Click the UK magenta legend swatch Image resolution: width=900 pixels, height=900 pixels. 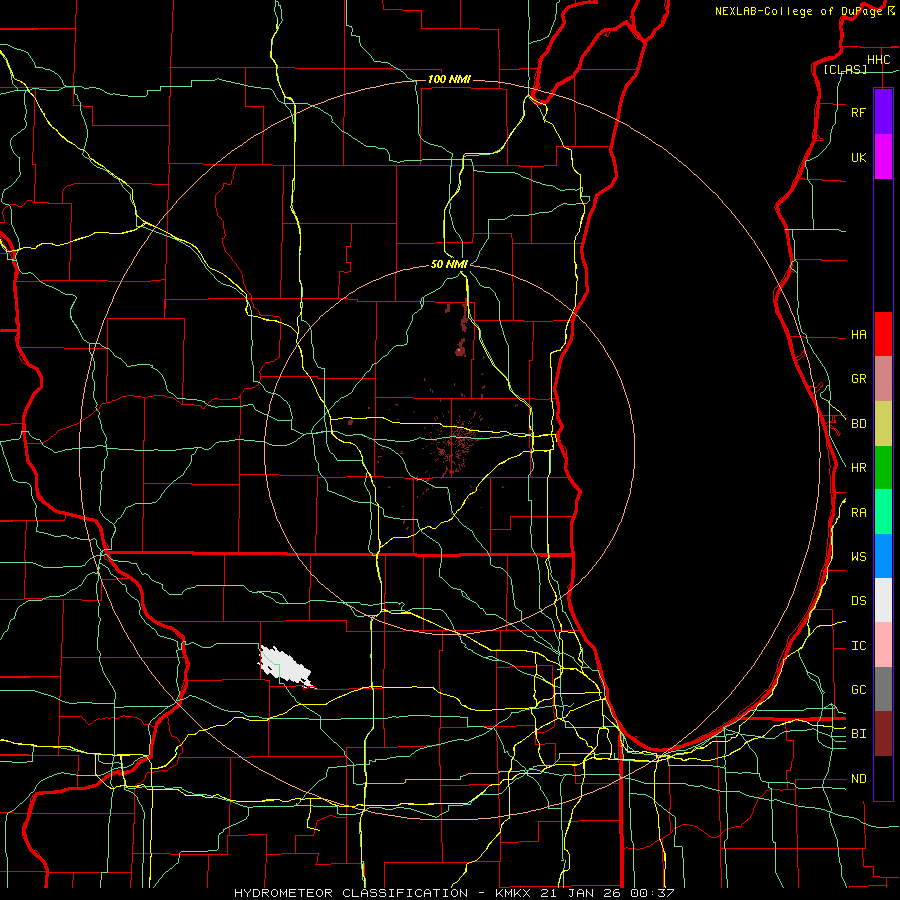pos(883,157)
